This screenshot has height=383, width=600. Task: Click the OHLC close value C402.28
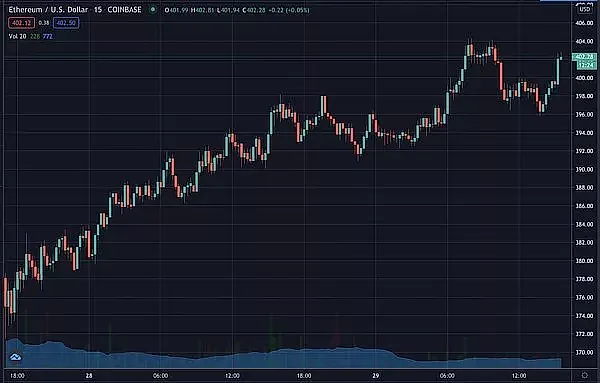pos(254,10)
